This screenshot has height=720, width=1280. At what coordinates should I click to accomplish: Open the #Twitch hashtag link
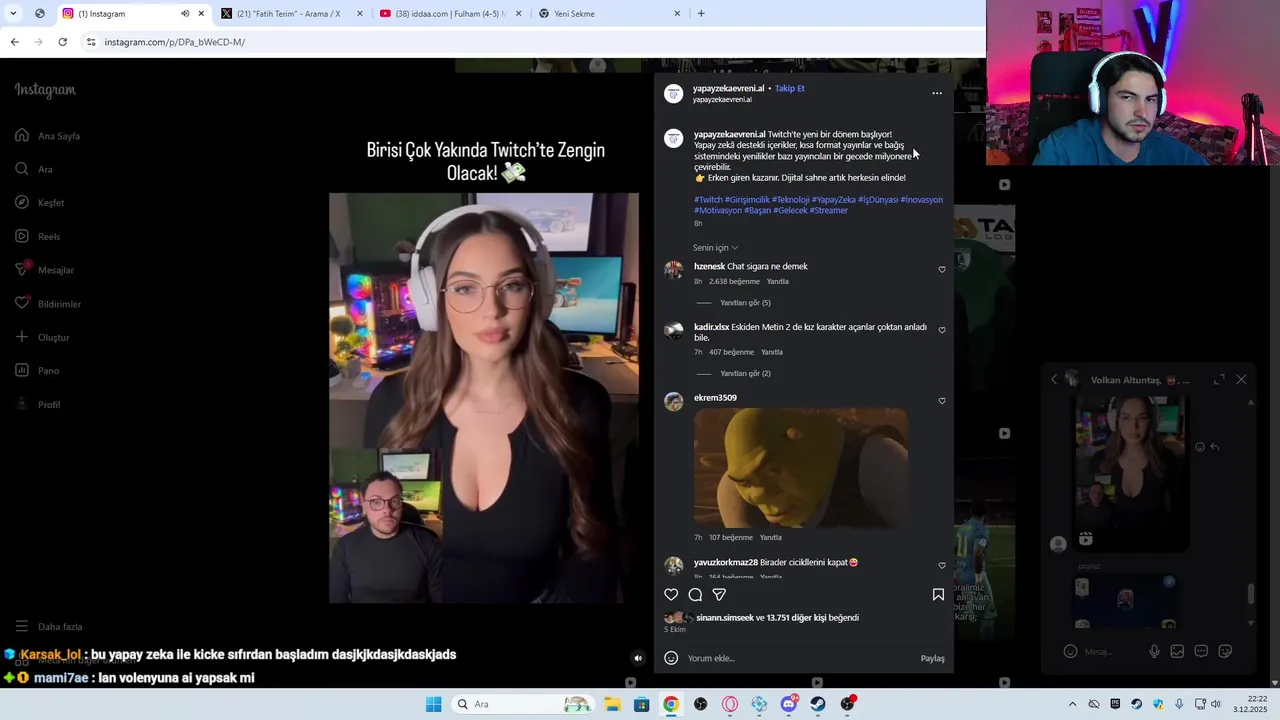coord(708,200)
